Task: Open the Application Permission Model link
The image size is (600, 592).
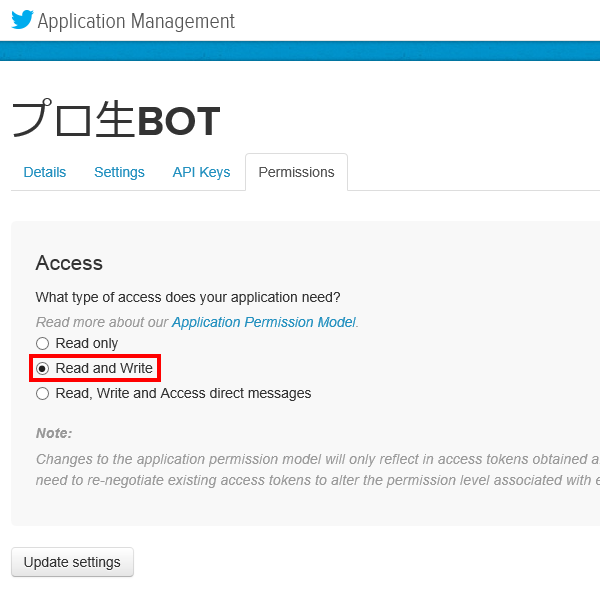Action: click(x=264, y=322)
